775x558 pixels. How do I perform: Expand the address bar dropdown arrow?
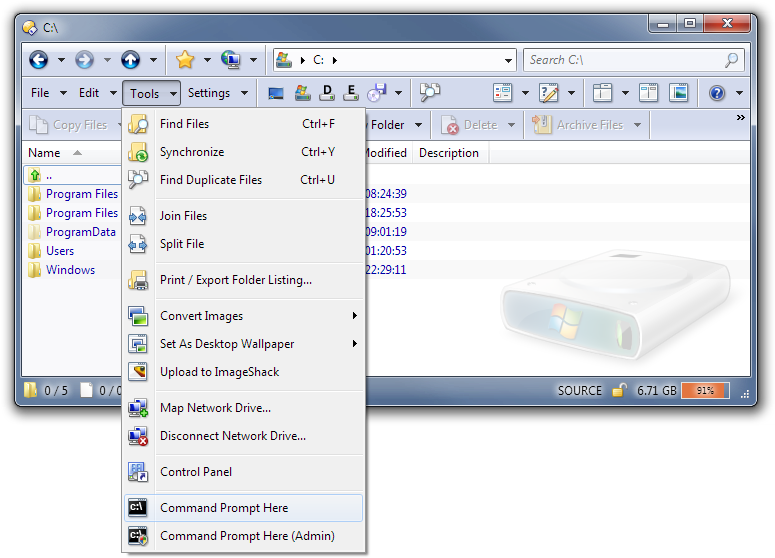point(508,60)
